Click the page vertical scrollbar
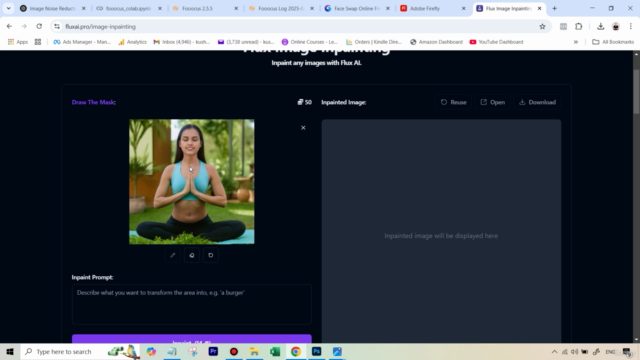The height and width of the screenshot is (360, 640). pyautogui.click(x=636, y=92)
